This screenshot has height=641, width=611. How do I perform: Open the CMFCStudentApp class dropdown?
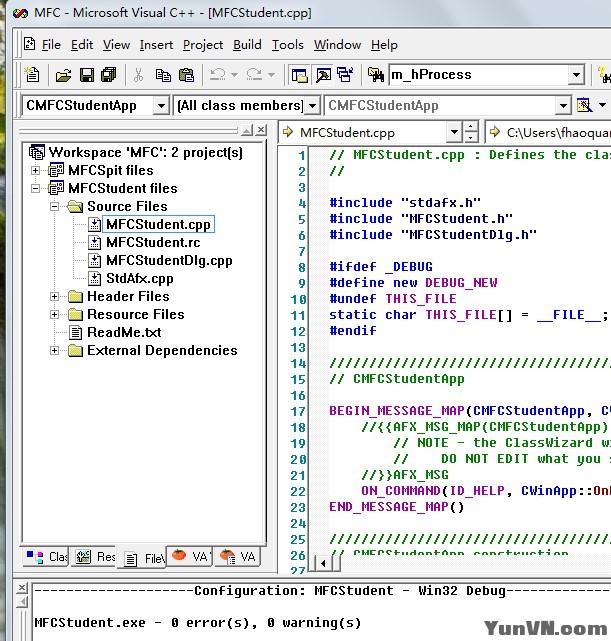point(161,106)
